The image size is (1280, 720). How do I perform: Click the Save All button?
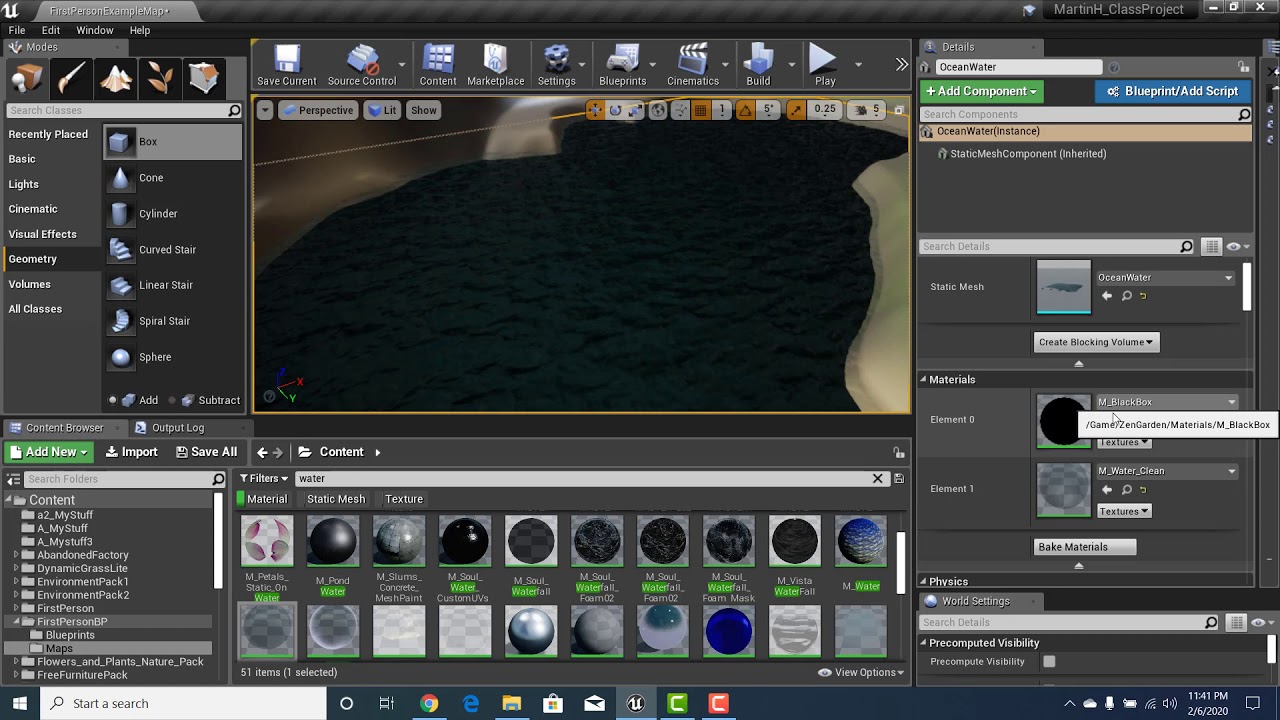[x=205, y=452]
